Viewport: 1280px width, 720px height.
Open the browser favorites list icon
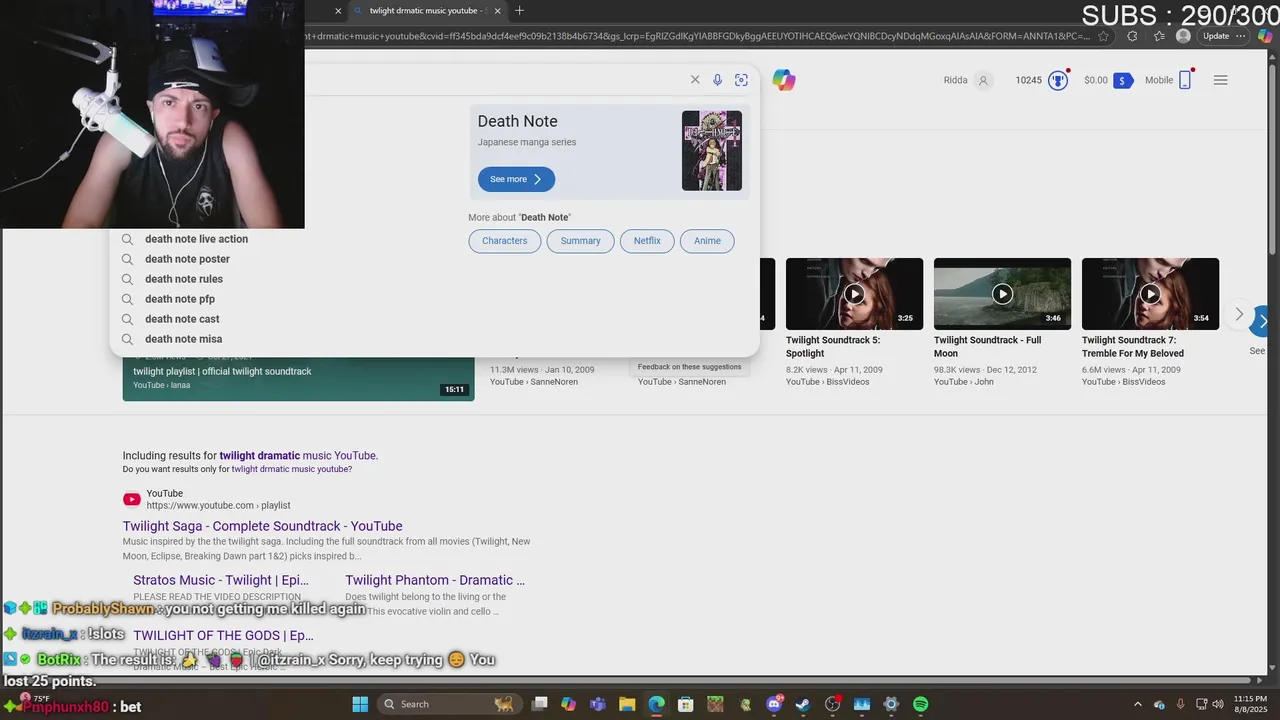click(x=1159, y=36)
